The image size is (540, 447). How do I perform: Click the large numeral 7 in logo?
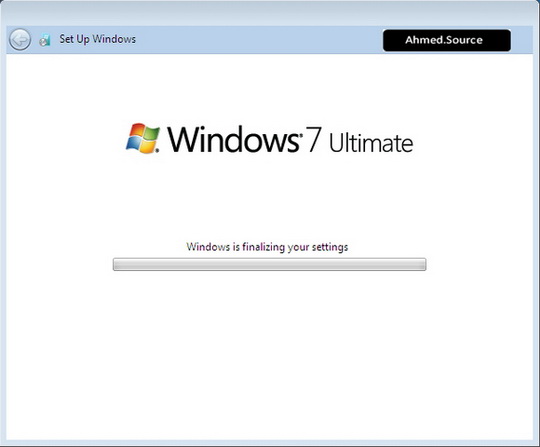point(314,139)
